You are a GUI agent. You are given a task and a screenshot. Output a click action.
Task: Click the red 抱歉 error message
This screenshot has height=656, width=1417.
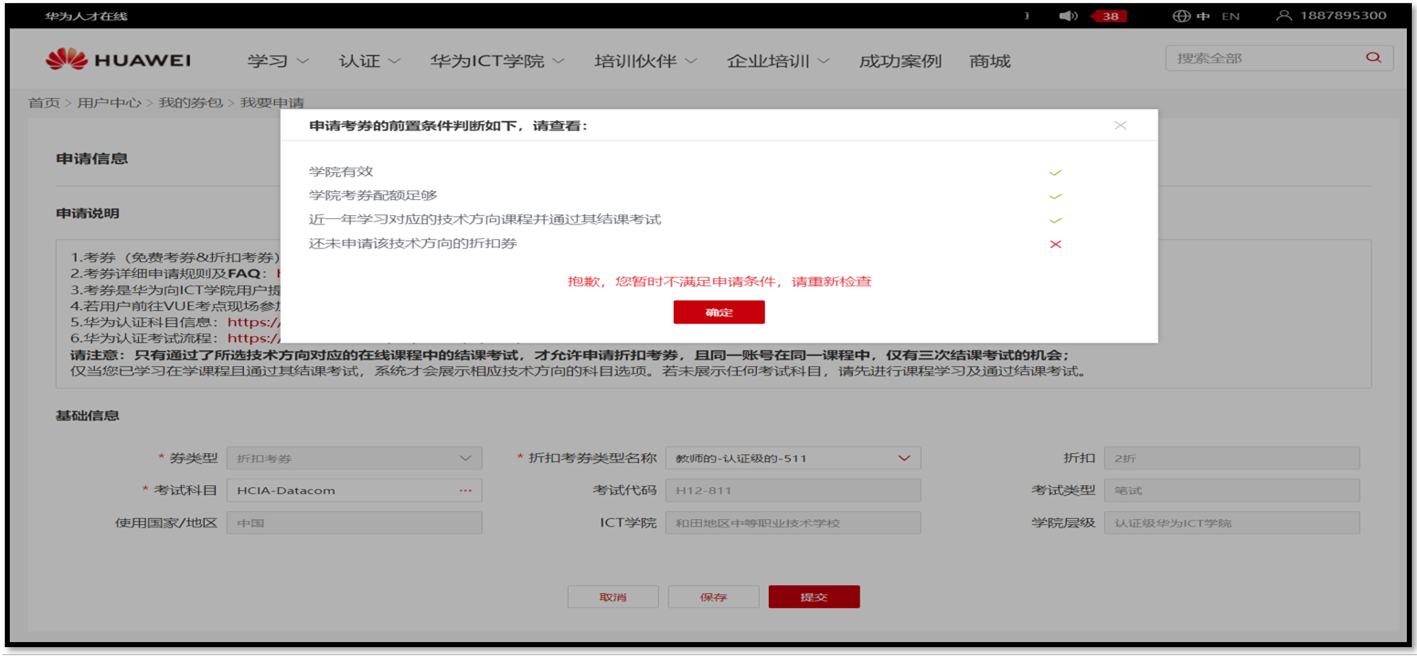click(719, 282)
